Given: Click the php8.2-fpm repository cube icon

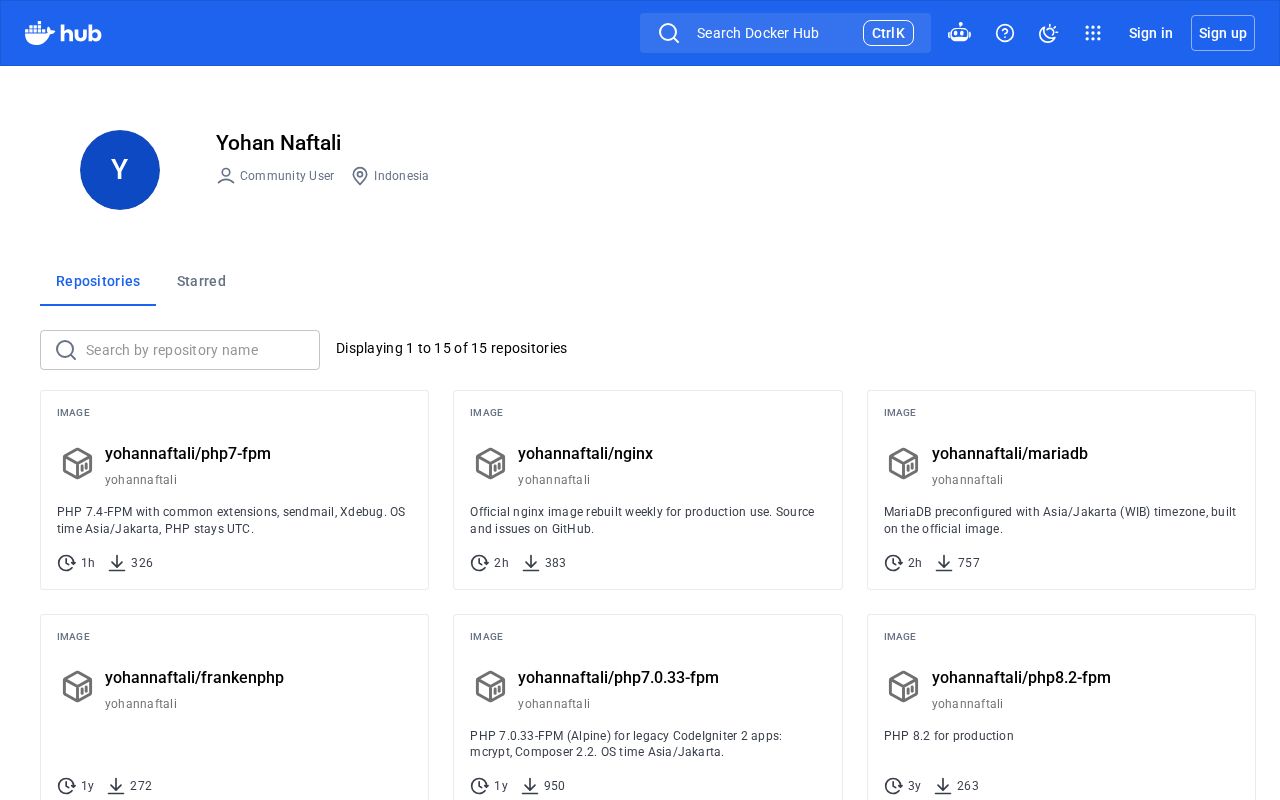Looking at the screenshot, I should pyautogui.click(x=903, y=686).
